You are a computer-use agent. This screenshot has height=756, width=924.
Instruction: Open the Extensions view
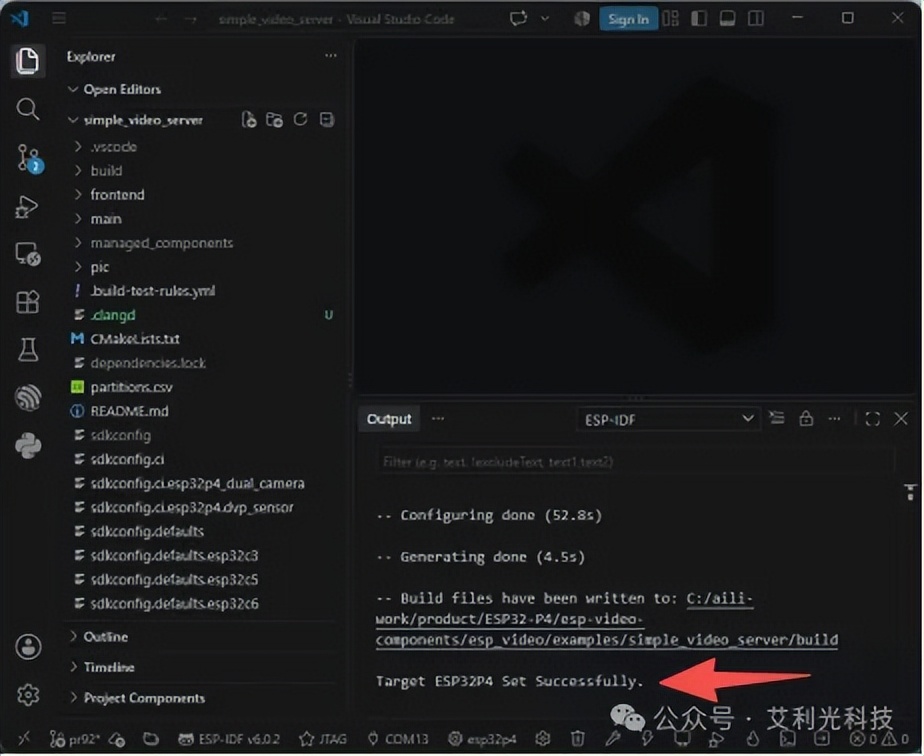[x=27, y=302]
